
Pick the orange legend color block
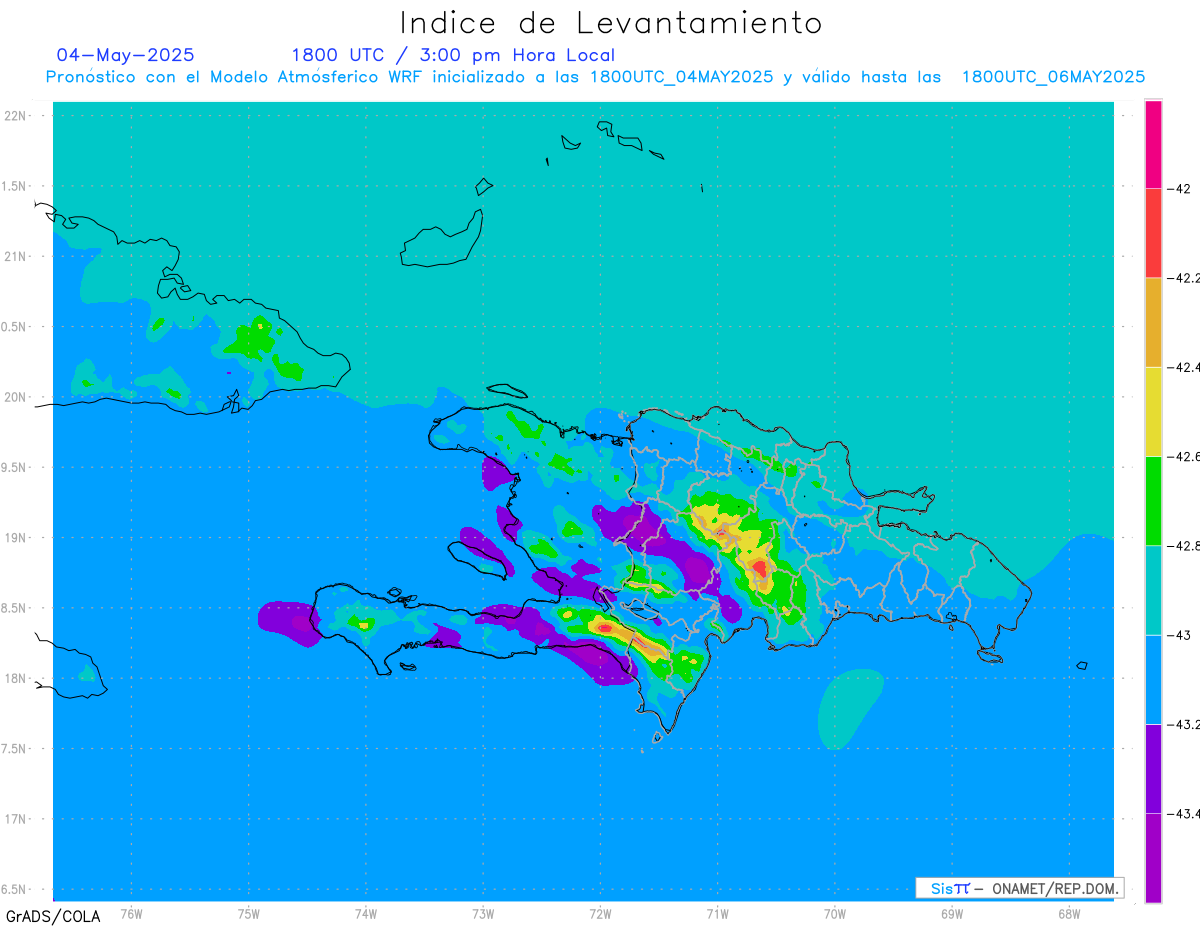coord(1153,322)
